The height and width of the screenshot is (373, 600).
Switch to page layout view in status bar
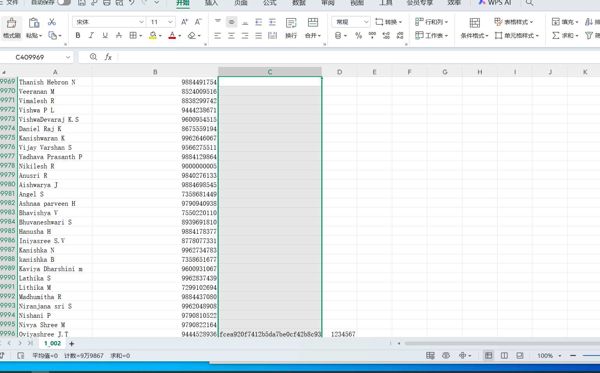point(504,355)
